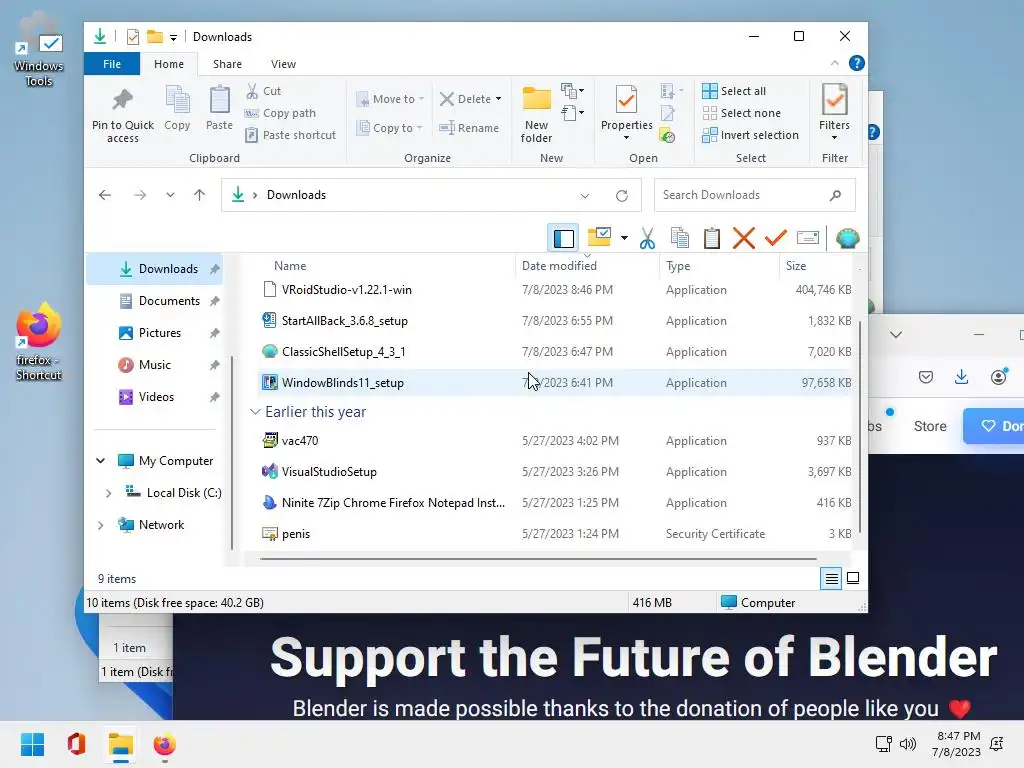Navigate back with the left arrow

click(x=104, y=195)
